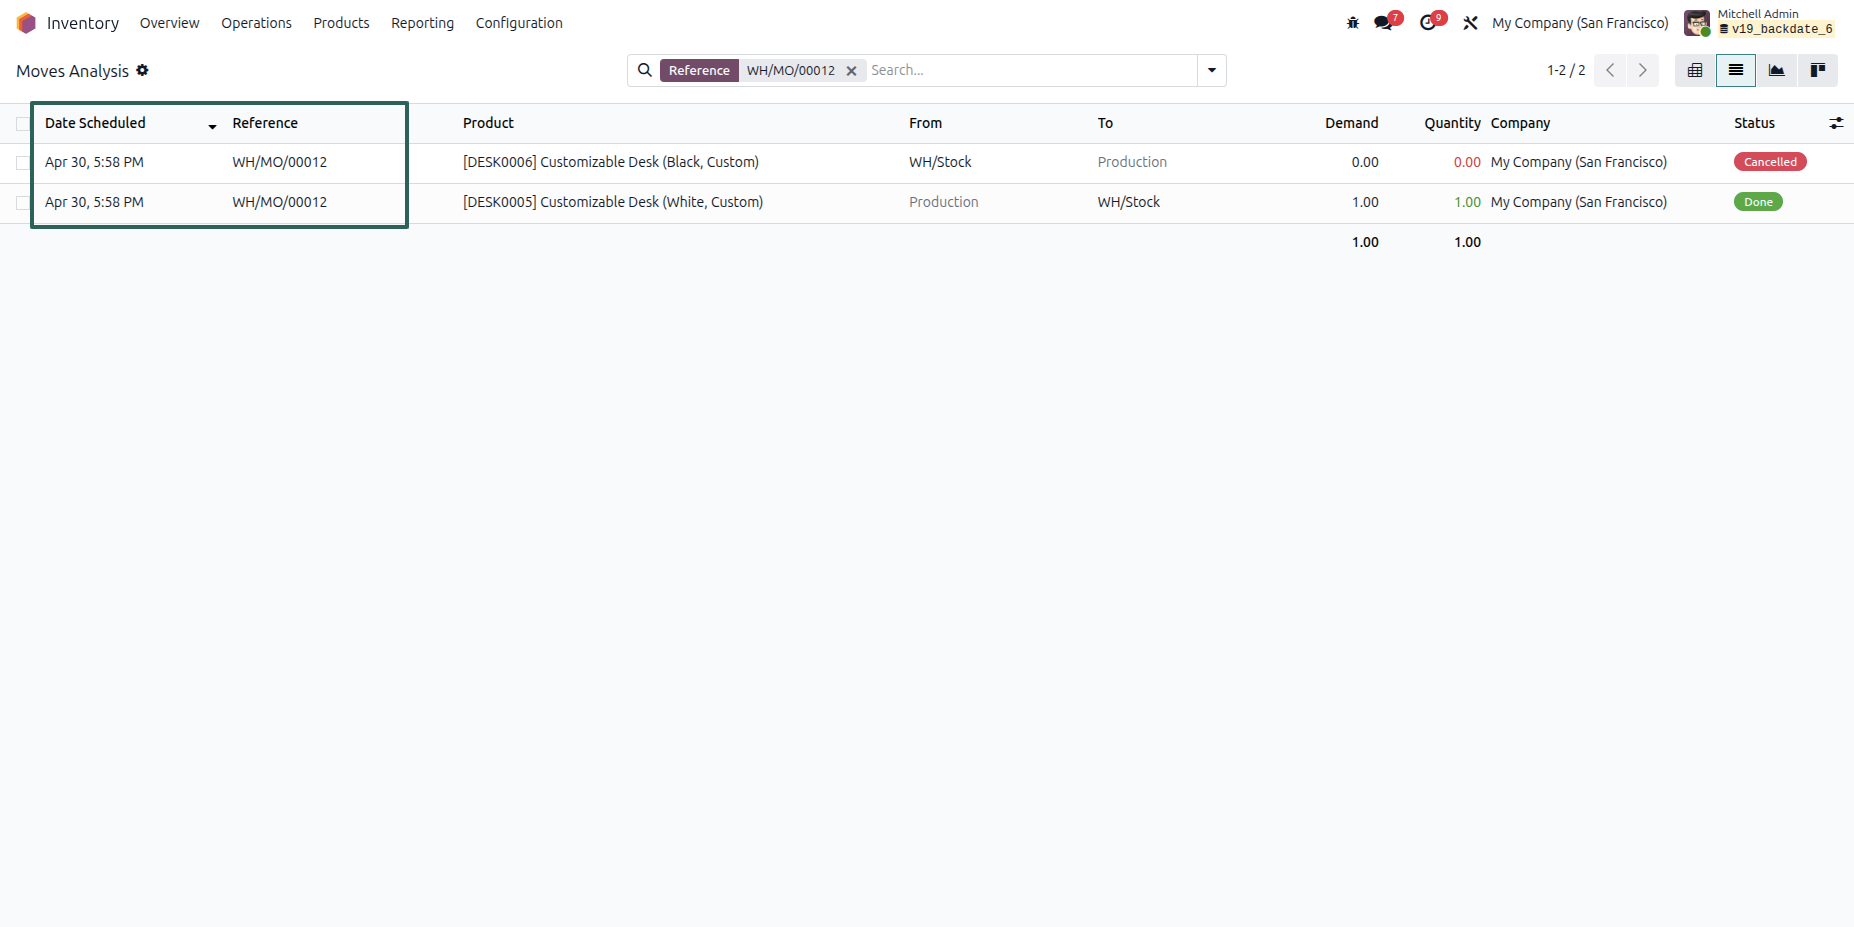Open the Reporting menu
Screen dimensions: 1854x927
tap(422, 23)
